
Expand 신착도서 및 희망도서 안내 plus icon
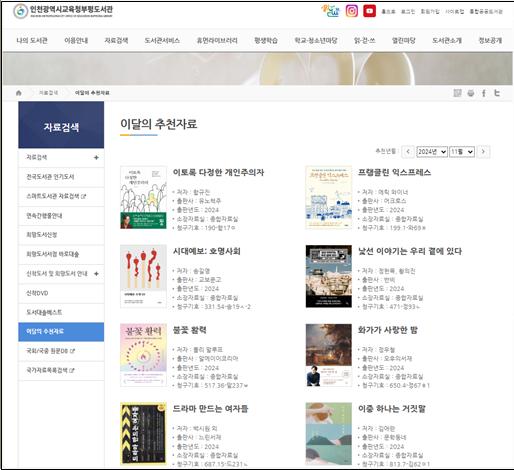click(96, 274)
